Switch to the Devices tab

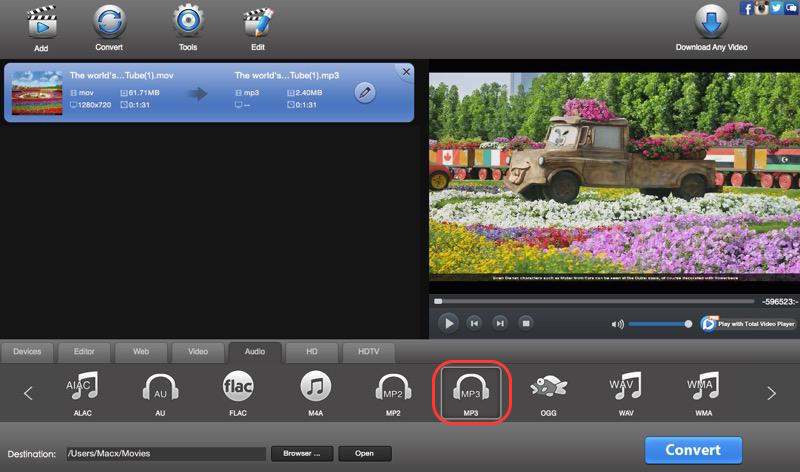click(x=27, y=352)
